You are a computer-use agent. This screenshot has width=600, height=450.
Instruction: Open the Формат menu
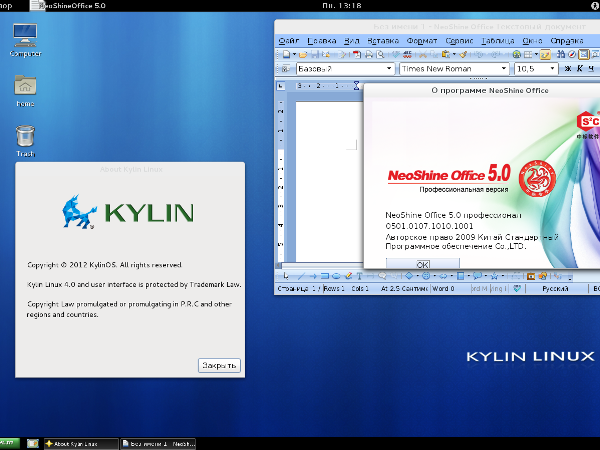click(422, 40)
